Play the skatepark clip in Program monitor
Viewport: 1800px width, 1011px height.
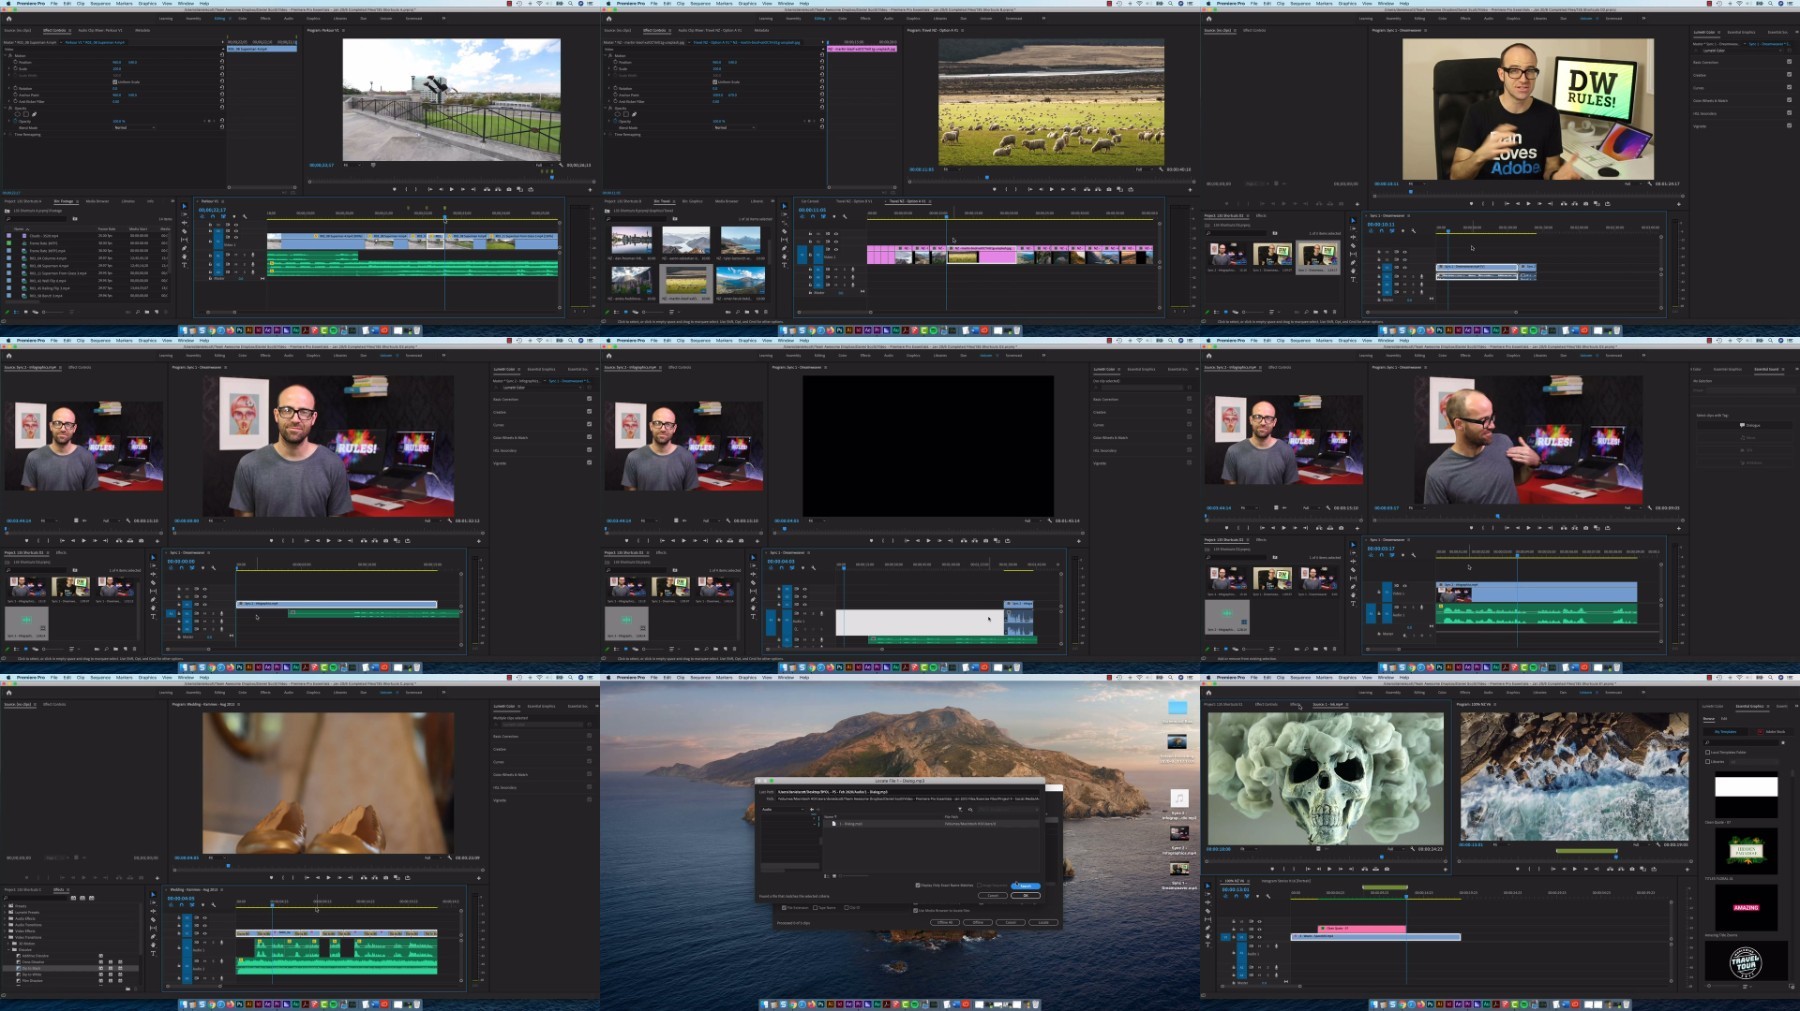tap(452, 189)
